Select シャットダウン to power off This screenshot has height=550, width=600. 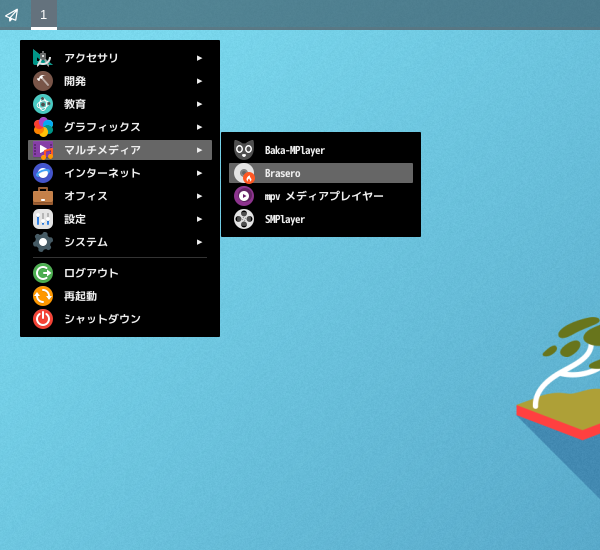pos(102,319)
